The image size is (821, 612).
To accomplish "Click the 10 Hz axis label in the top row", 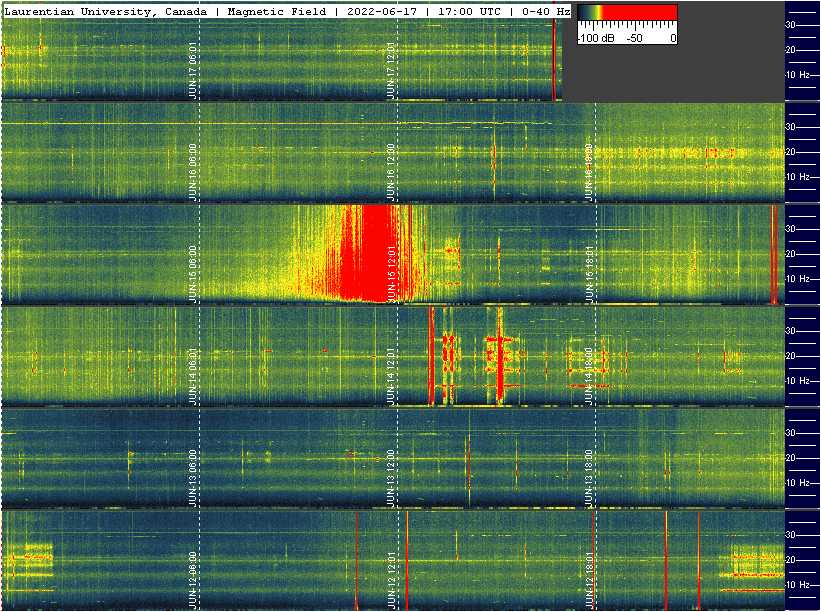I will tap(801, 75).
